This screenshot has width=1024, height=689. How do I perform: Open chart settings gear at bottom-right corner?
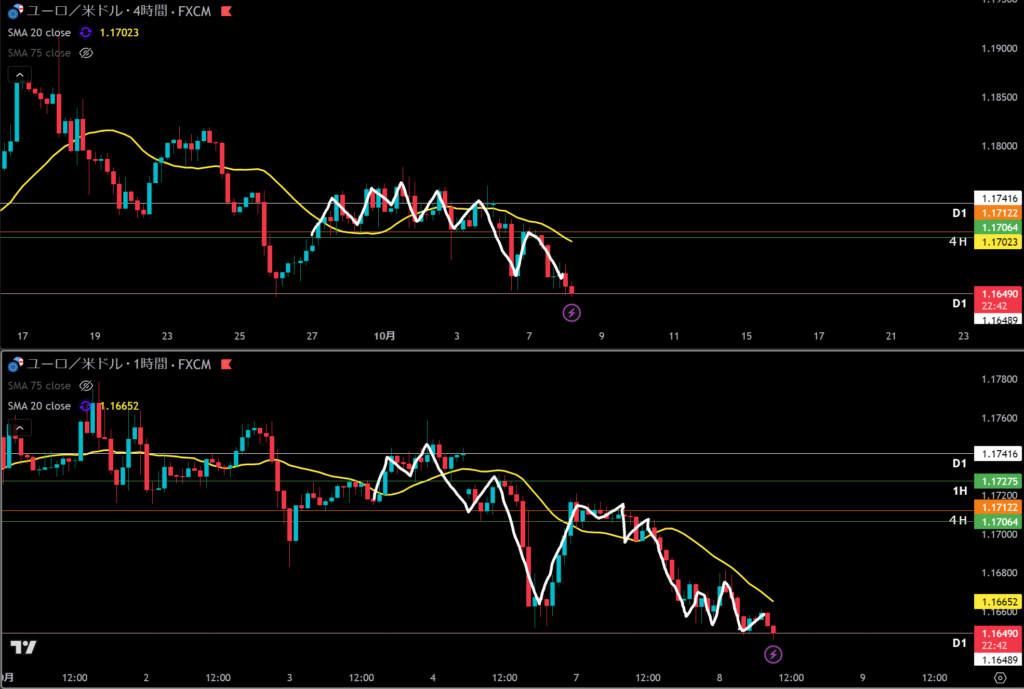998,676
